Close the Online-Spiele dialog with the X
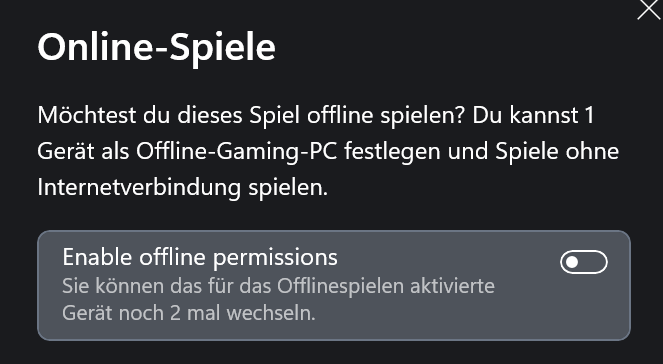 [x=649, y=9]
